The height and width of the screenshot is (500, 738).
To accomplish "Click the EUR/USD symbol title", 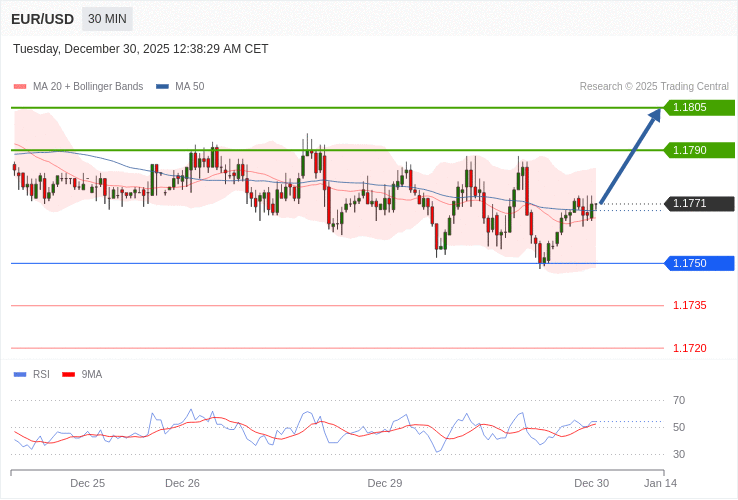I will pos(42,19).
